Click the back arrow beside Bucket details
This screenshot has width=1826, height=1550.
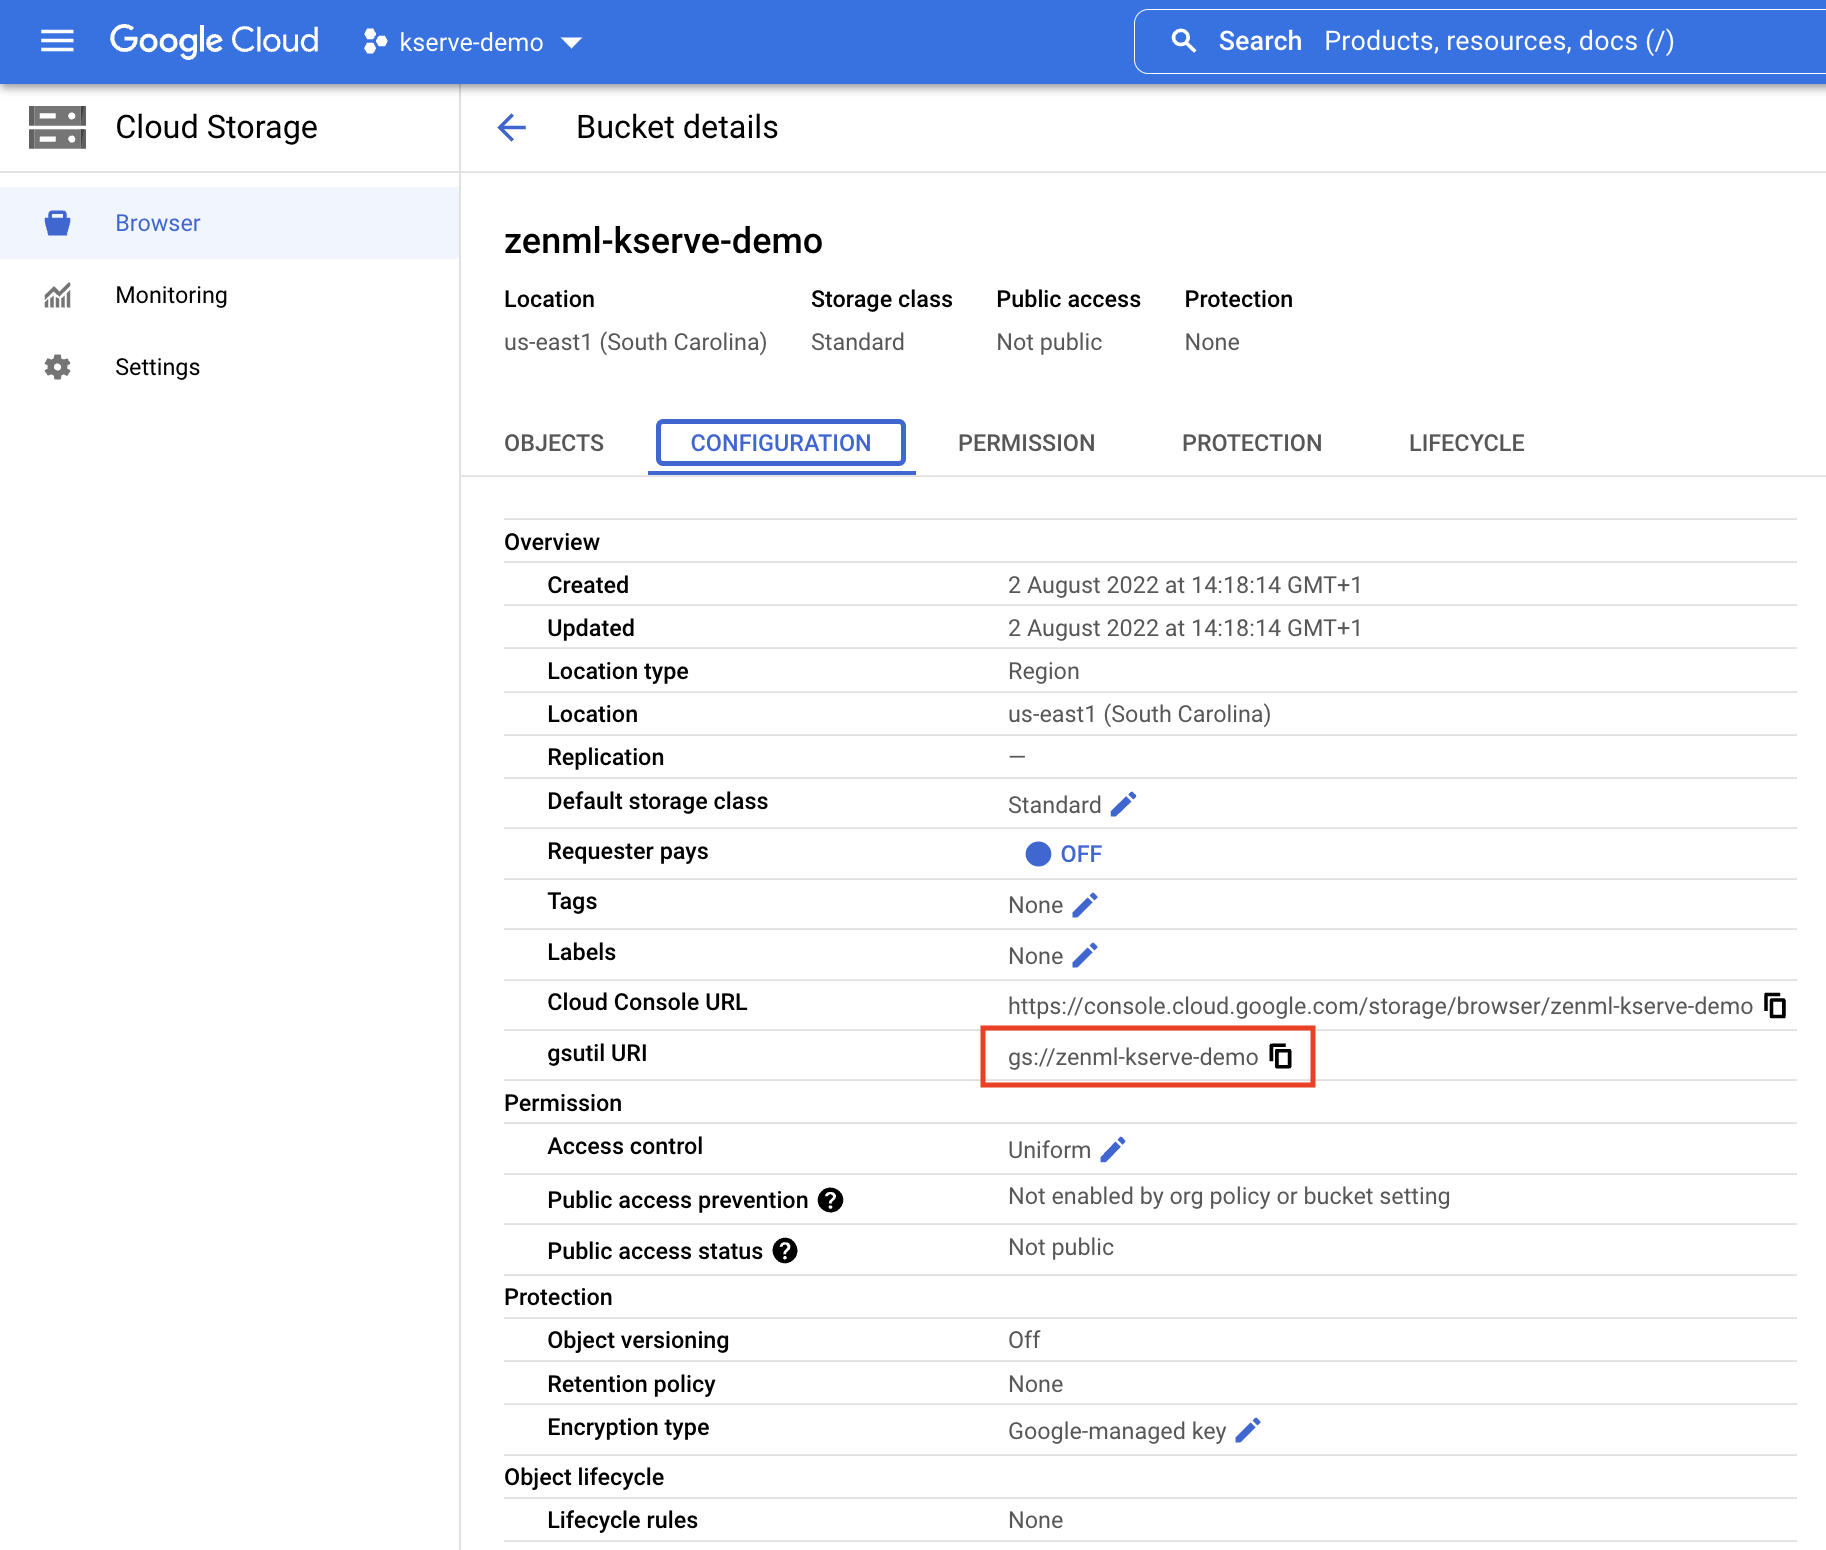point(512,127)
